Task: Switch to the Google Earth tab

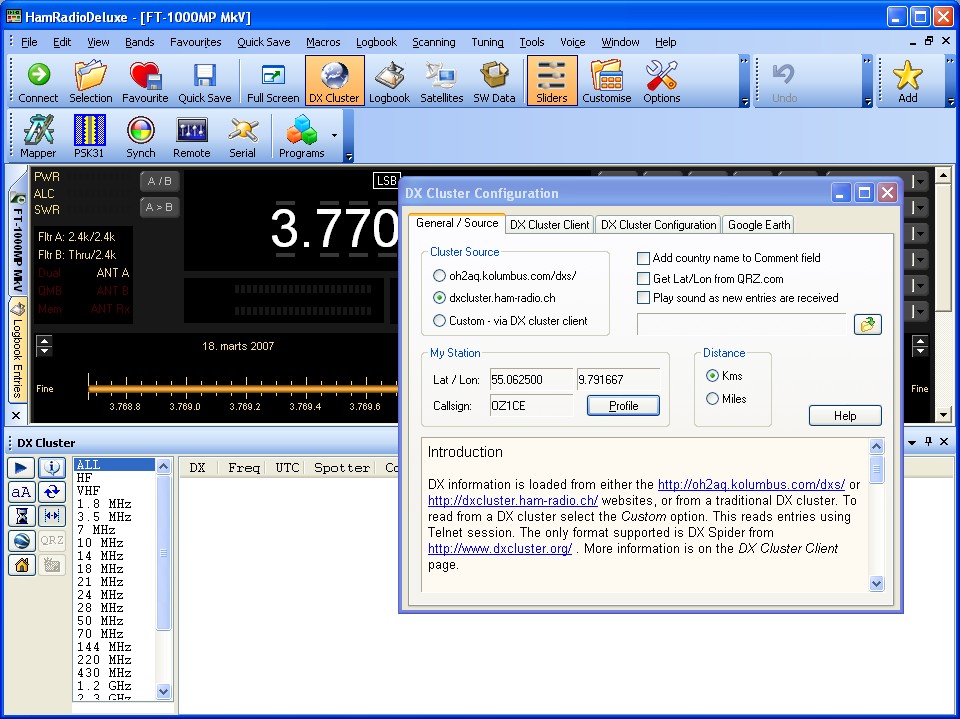Action: point(759,225)
